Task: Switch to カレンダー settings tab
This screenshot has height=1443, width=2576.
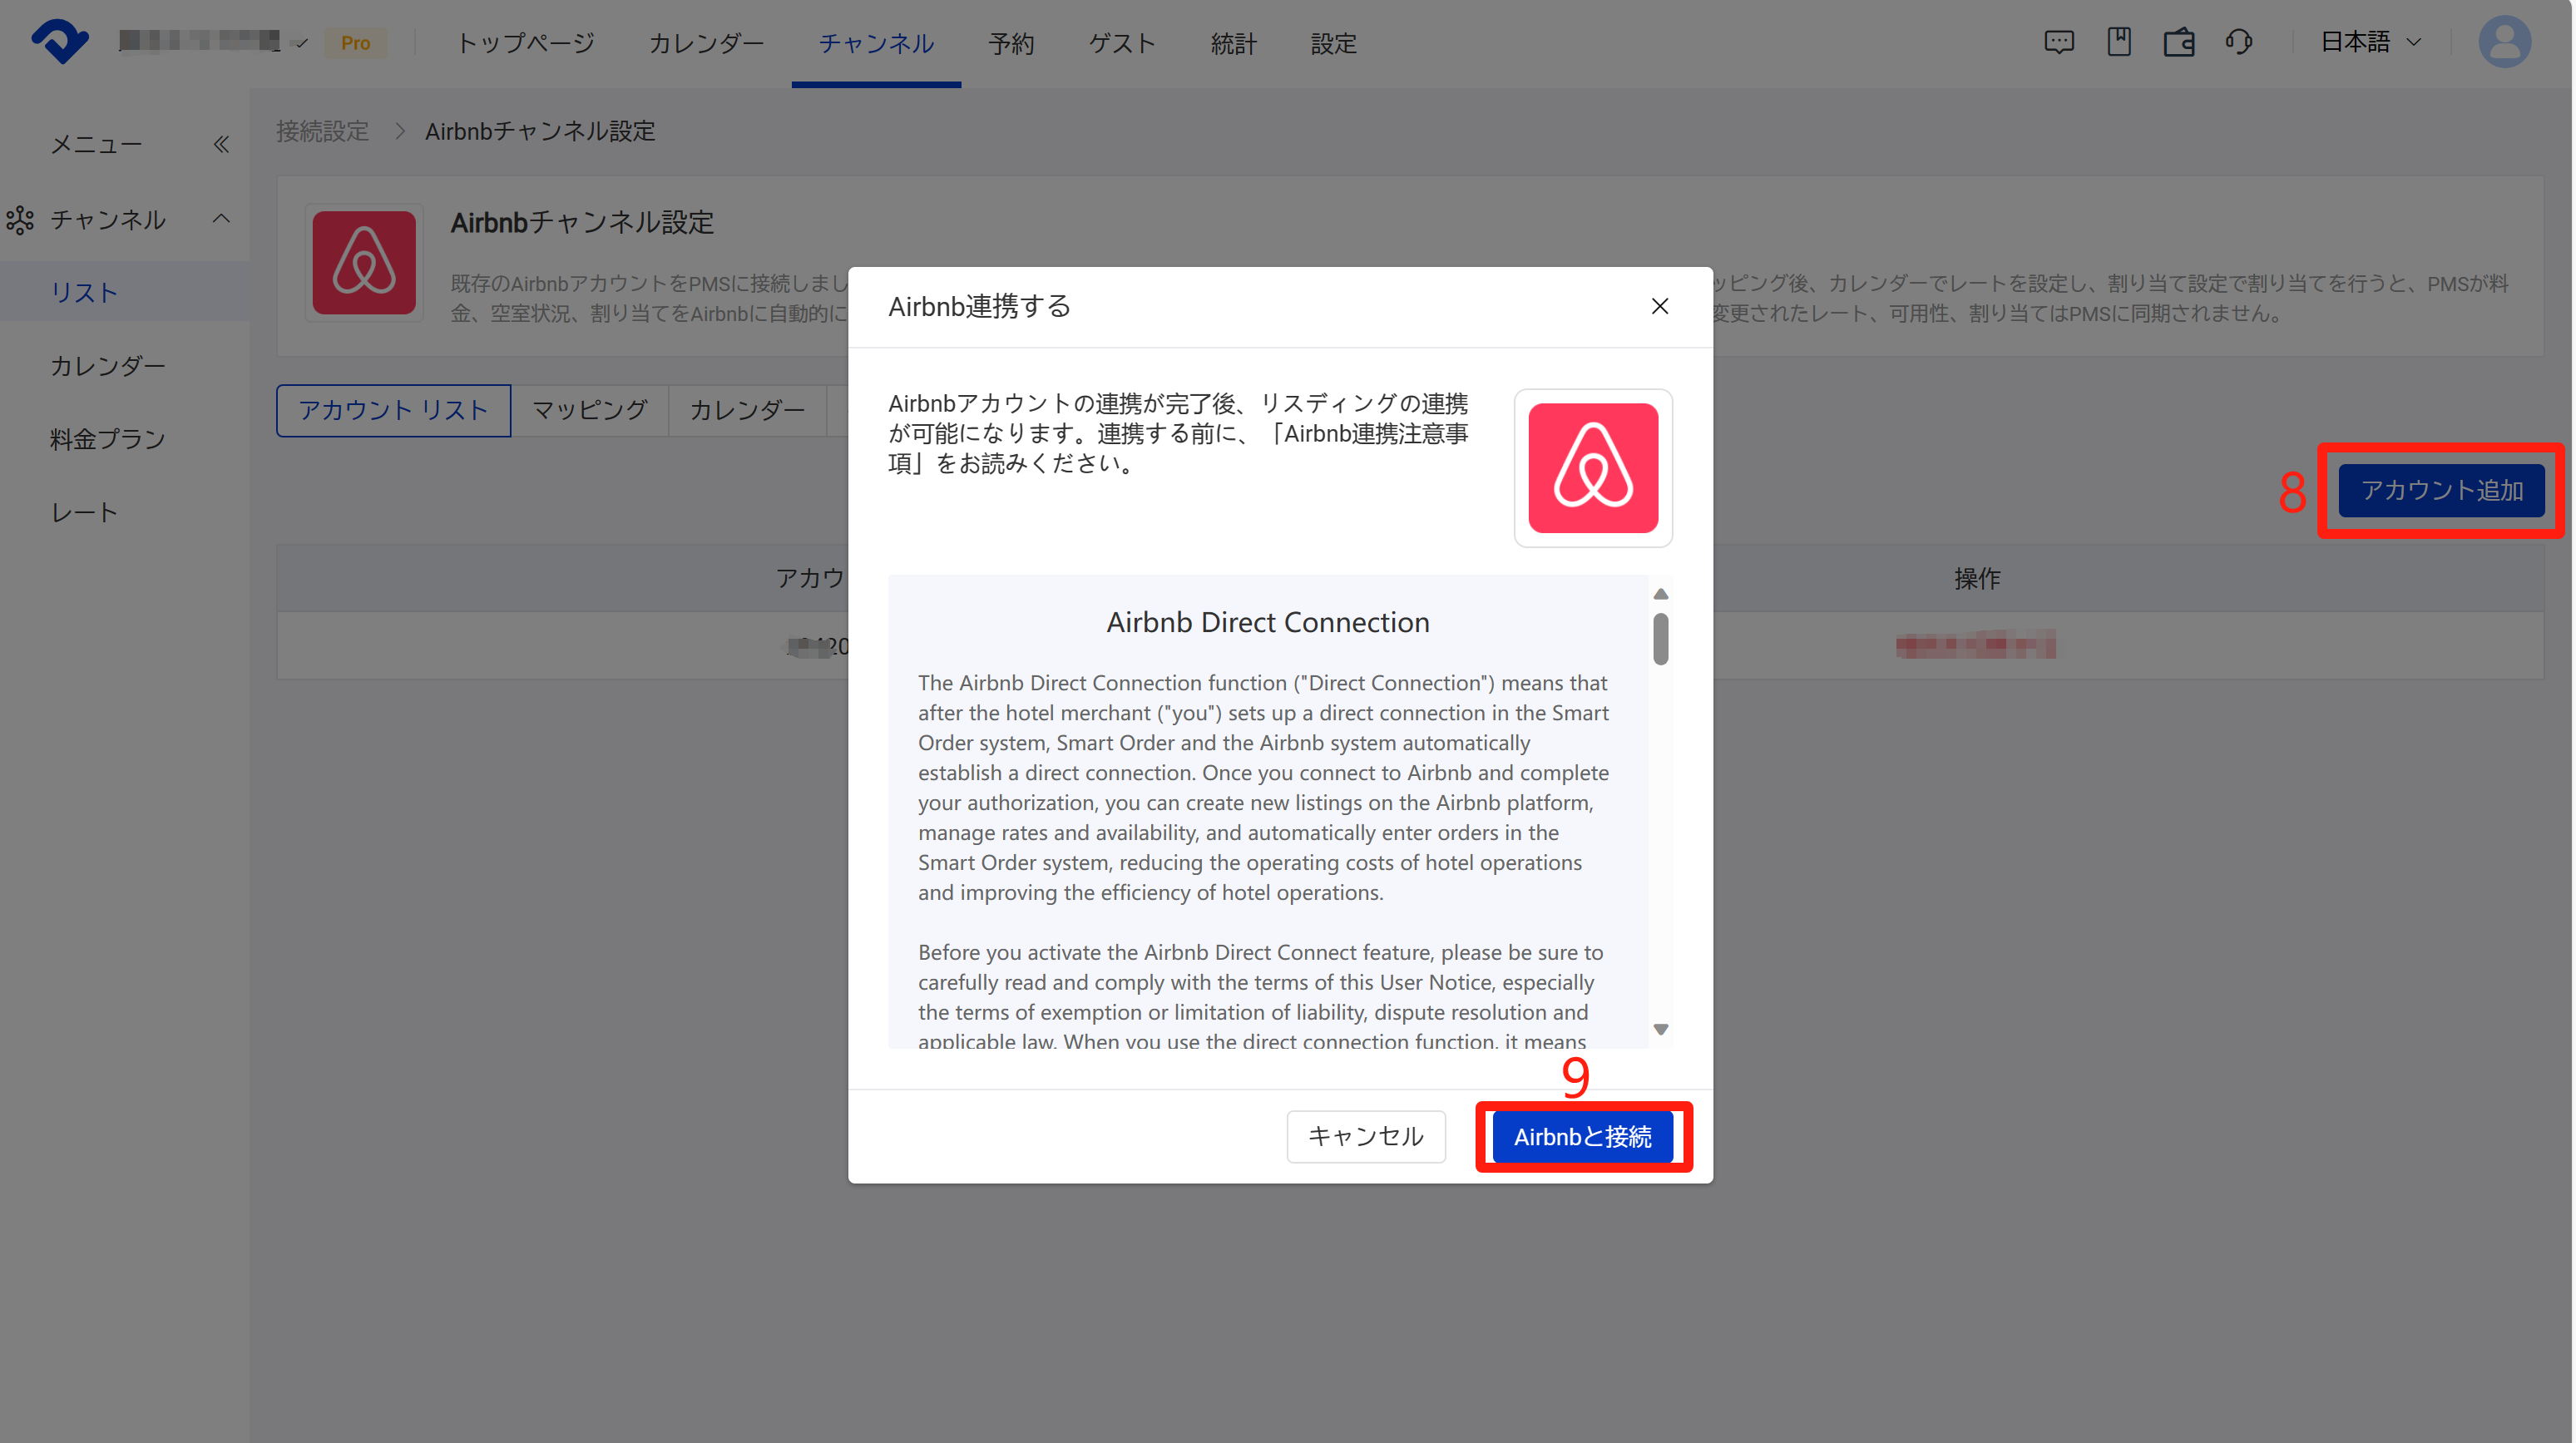Action: tap(747, 410)
